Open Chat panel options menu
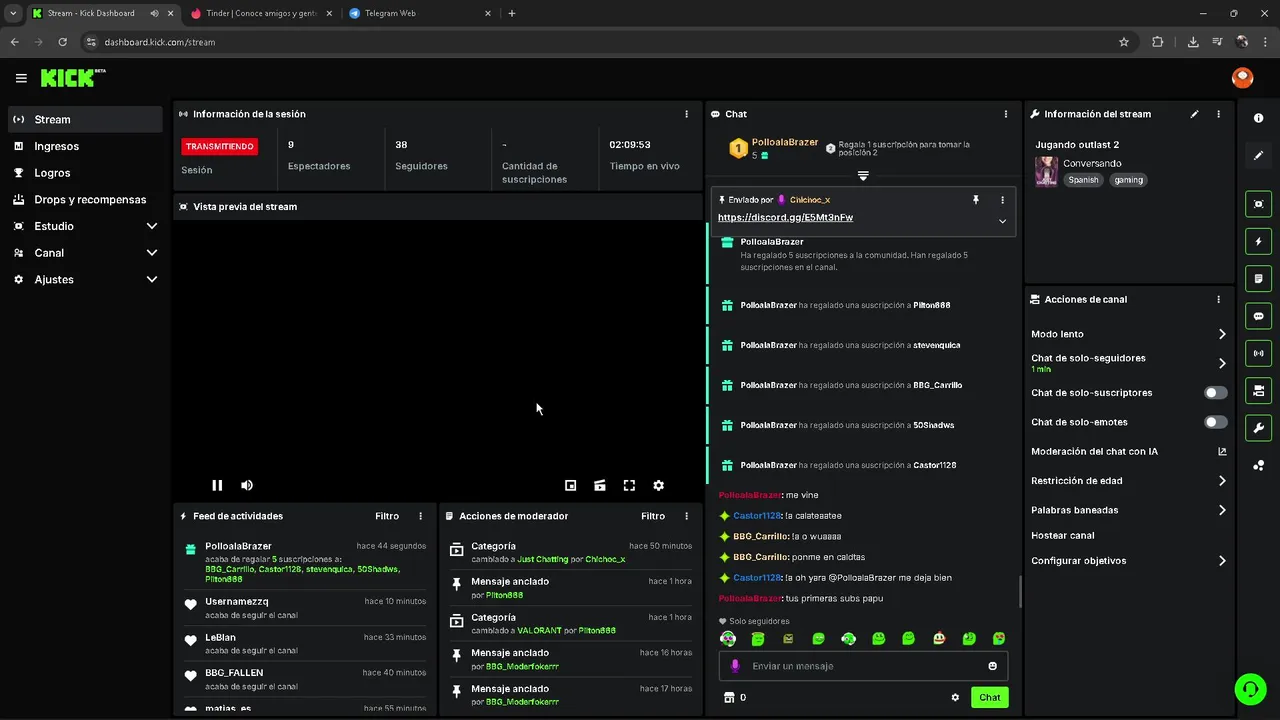The height and width of the screenshot is (720, 1280). coord(1006,114)
